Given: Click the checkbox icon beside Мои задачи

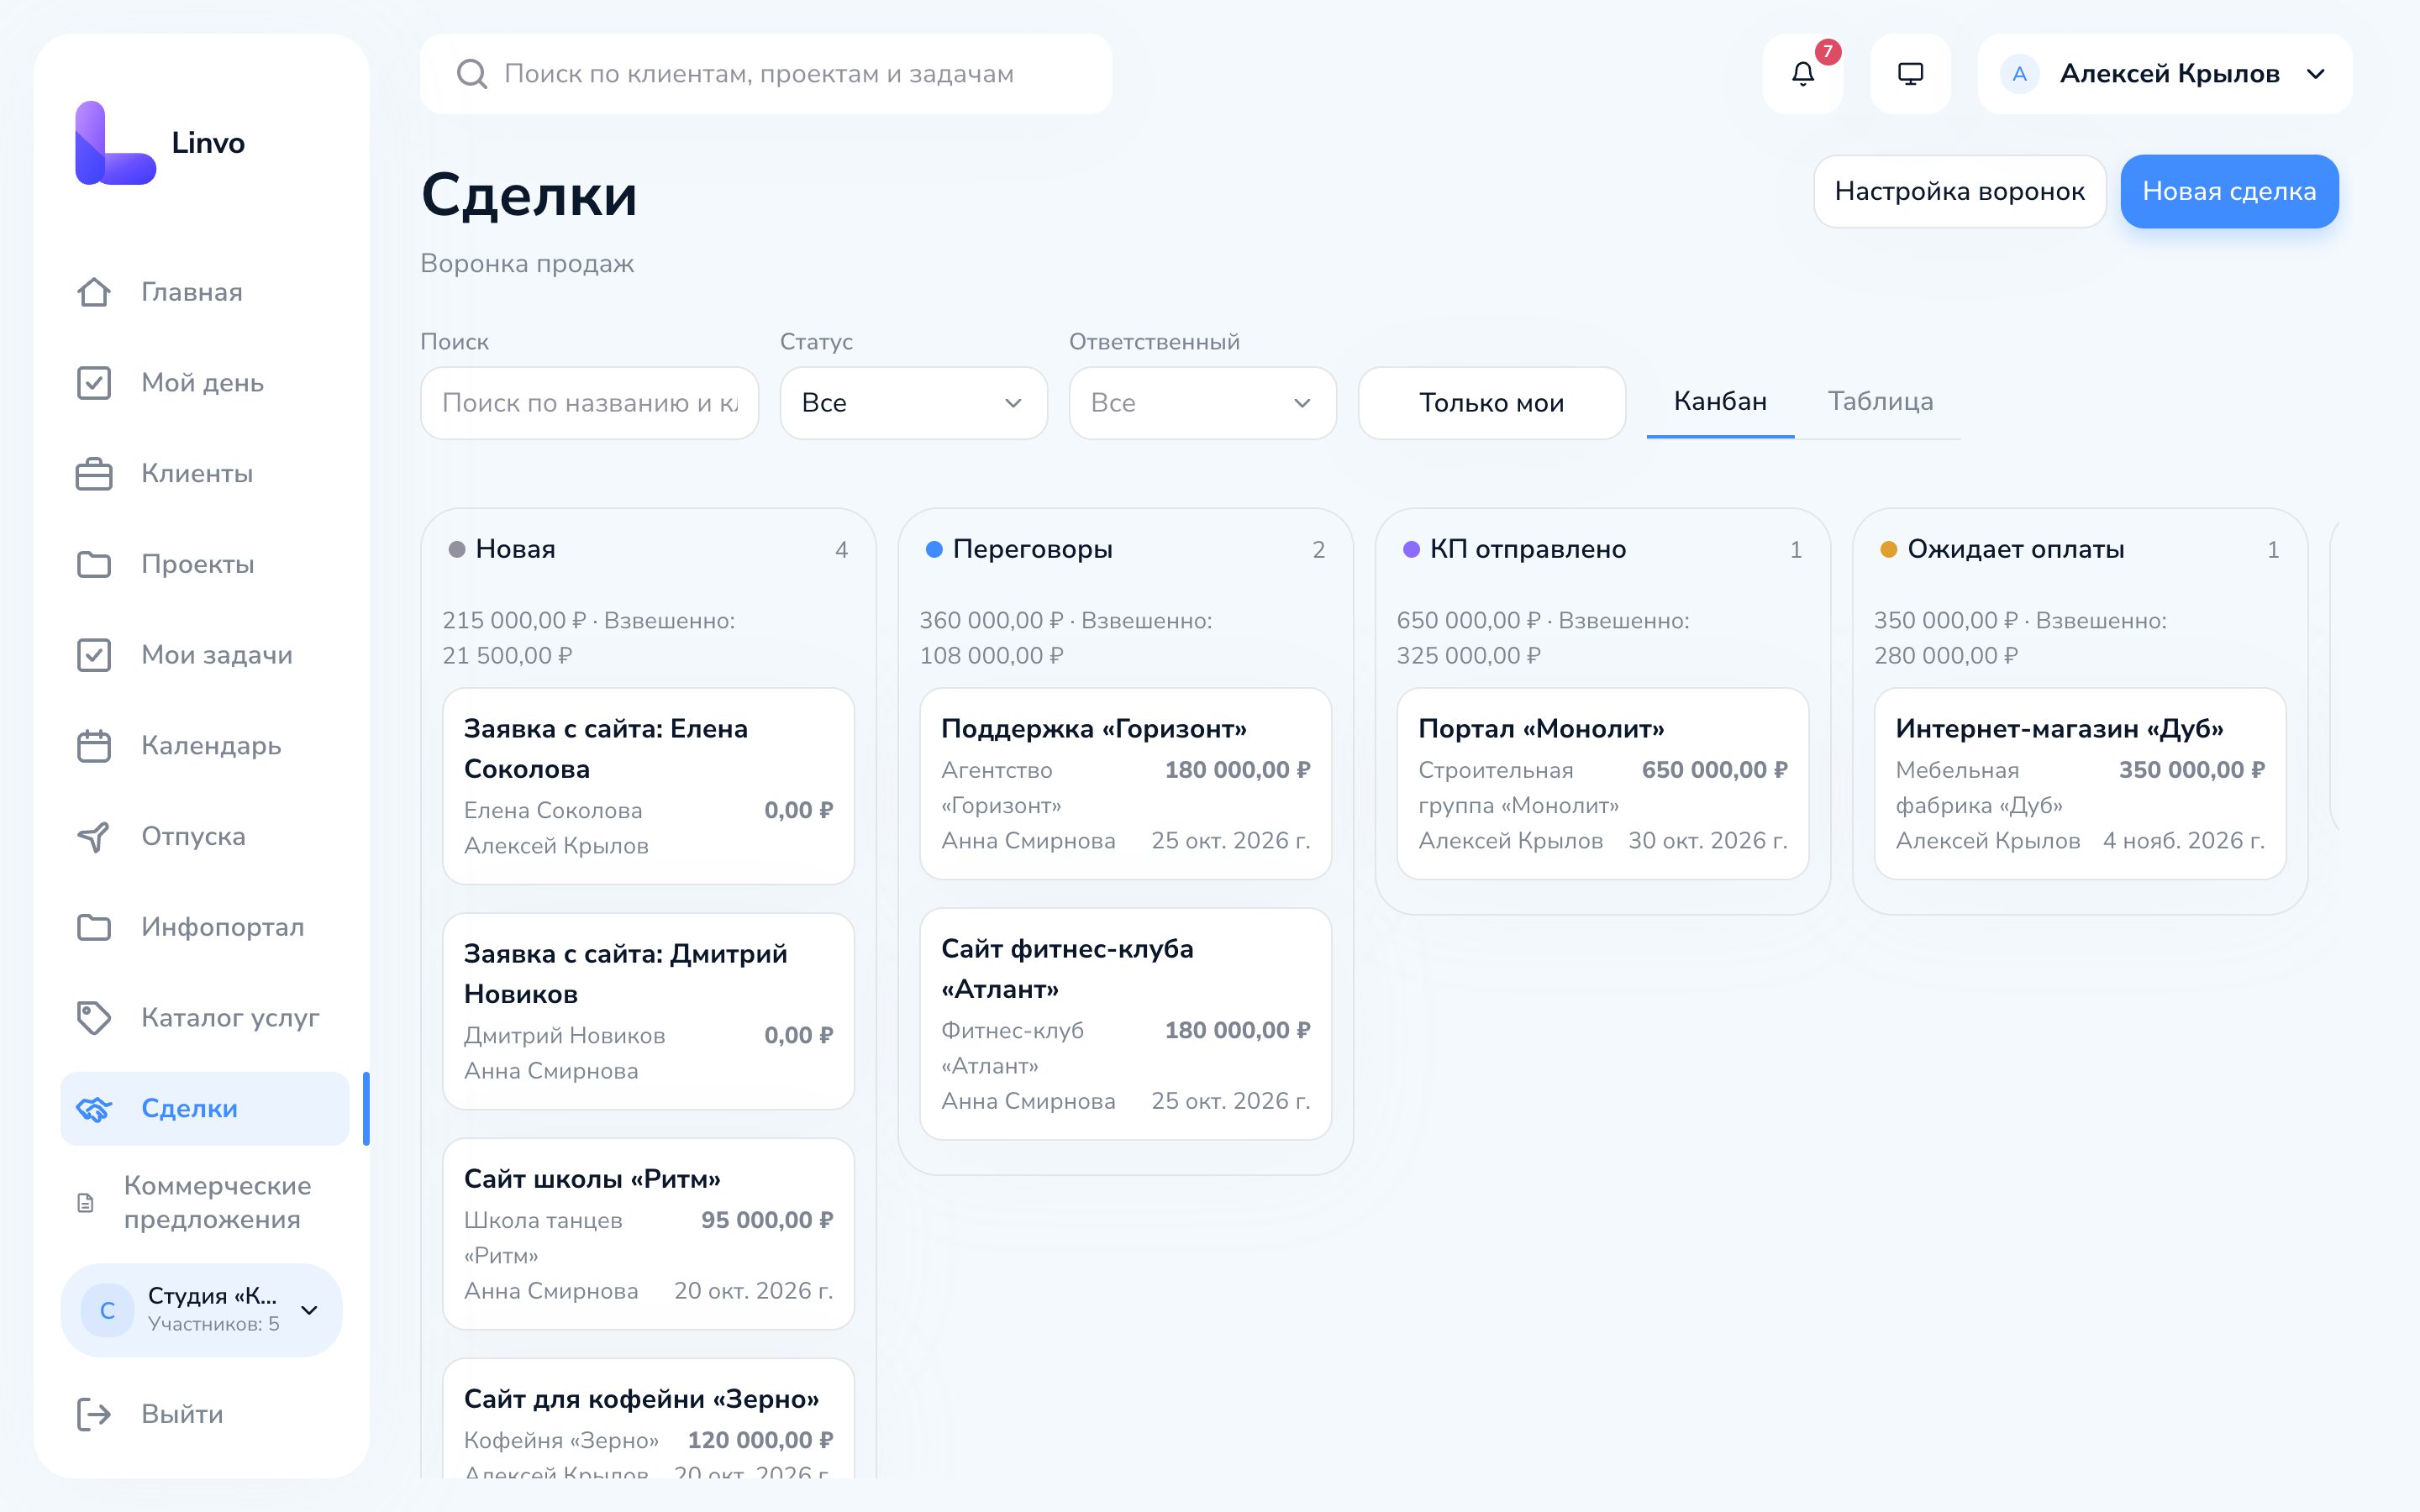Looking at the screenshot, I should tap(94, 655).
